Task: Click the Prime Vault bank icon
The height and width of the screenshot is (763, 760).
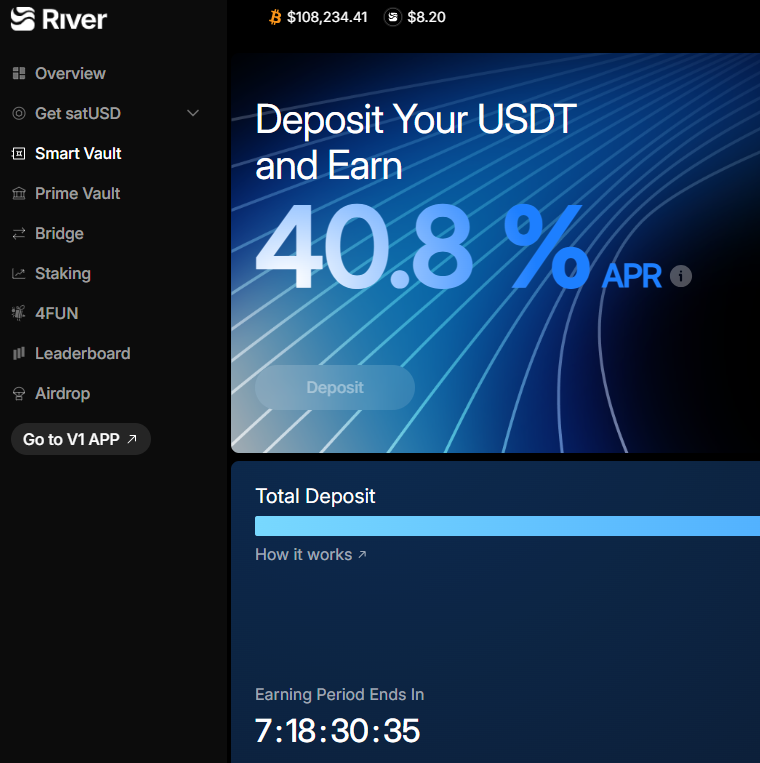Action: [x=19, y=194]
